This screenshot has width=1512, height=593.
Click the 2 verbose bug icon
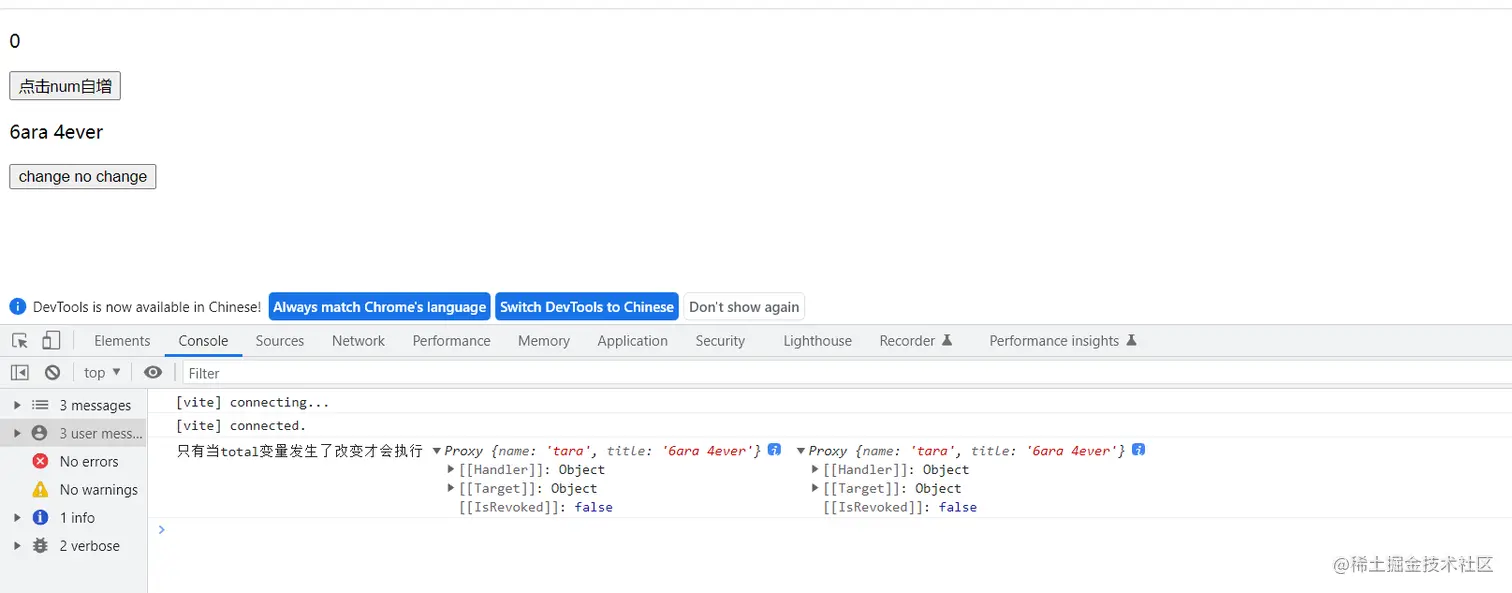[x=40, y=545]
